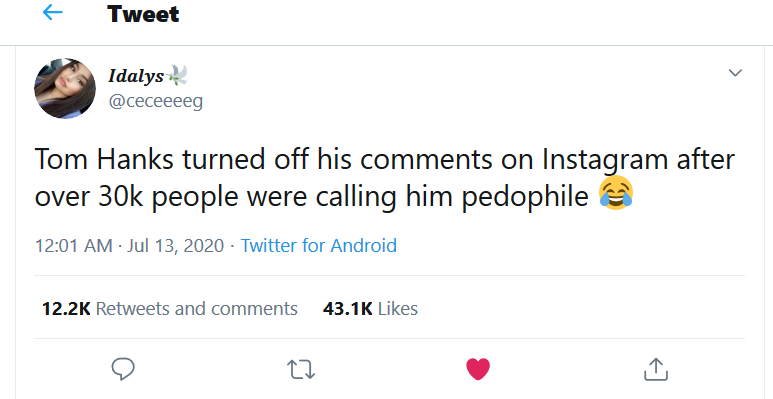
Task: Reply to the tweet via speech bubble icon
Action: [123, 368]
